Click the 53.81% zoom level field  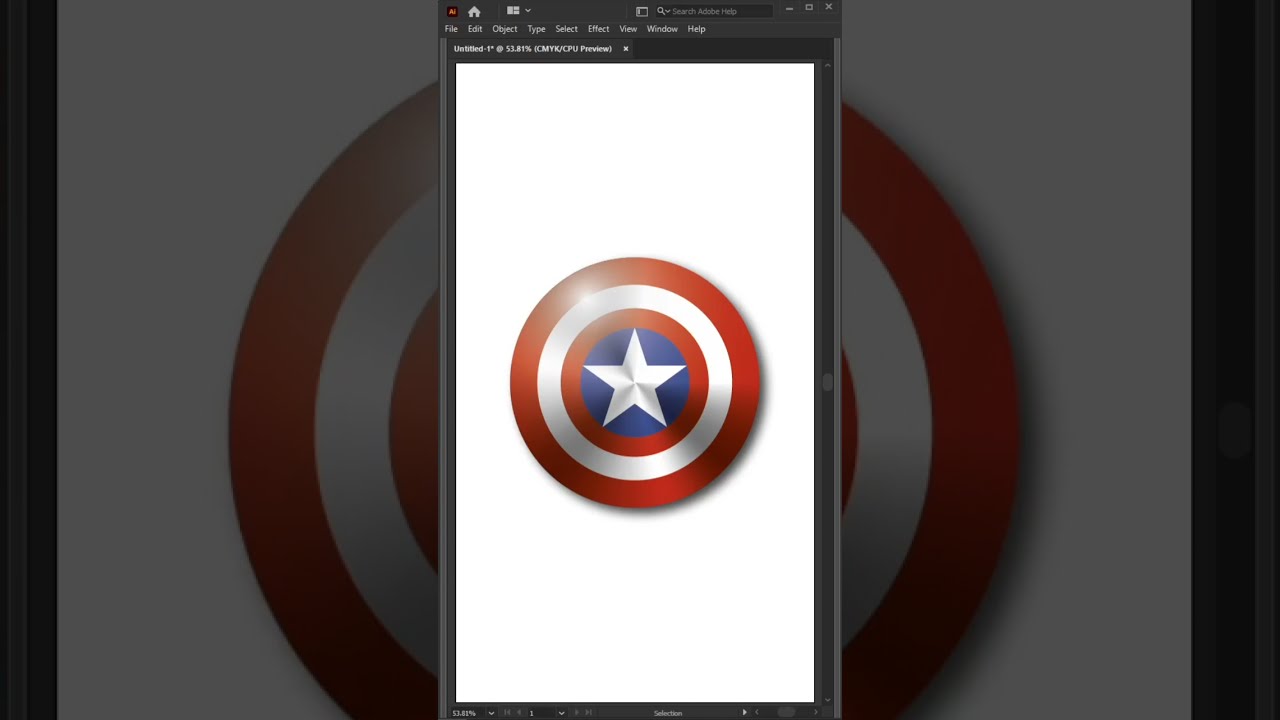(x=465, y=713)
